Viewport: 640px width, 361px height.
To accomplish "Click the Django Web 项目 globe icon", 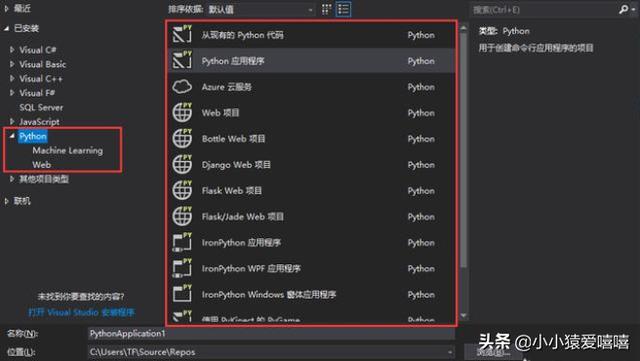I will point(182,165).
